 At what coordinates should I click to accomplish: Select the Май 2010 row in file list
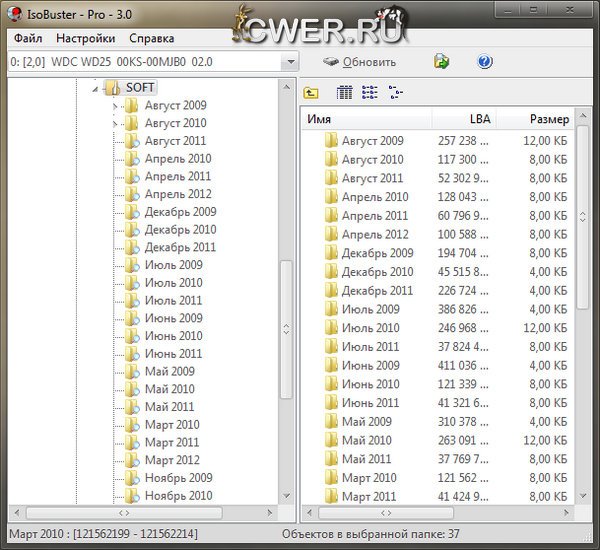[x=366, y=440]
